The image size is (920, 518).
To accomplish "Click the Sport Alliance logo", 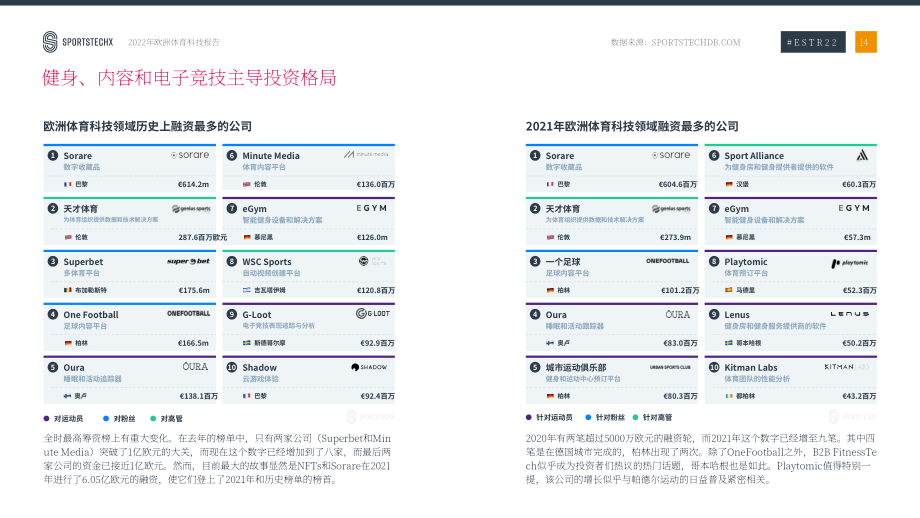I will [x=862, y=155].
